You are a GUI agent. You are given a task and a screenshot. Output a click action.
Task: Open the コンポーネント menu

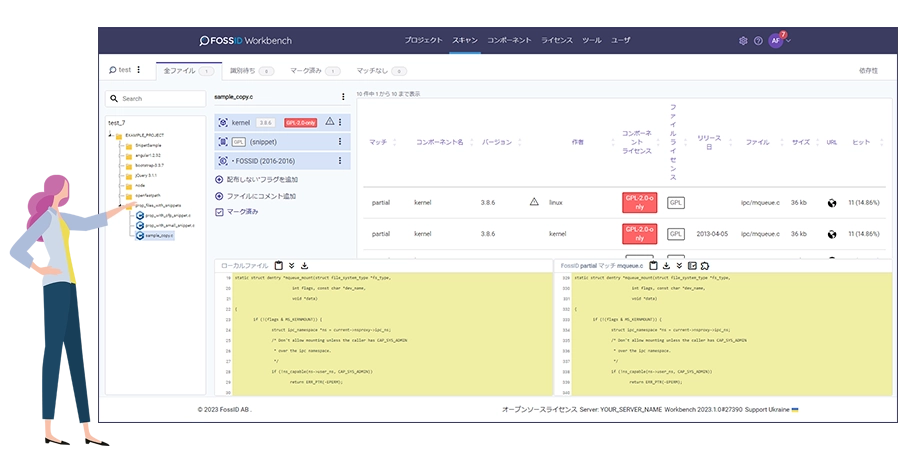click(x=509, y=40)
